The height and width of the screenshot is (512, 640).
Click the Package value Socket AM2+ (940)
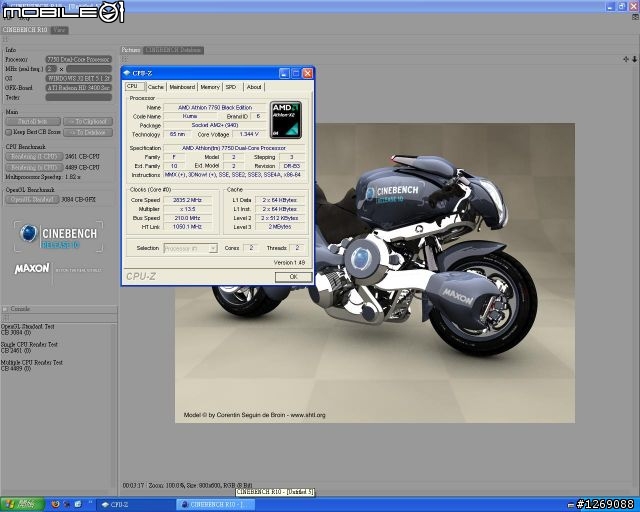coord(215,125)
